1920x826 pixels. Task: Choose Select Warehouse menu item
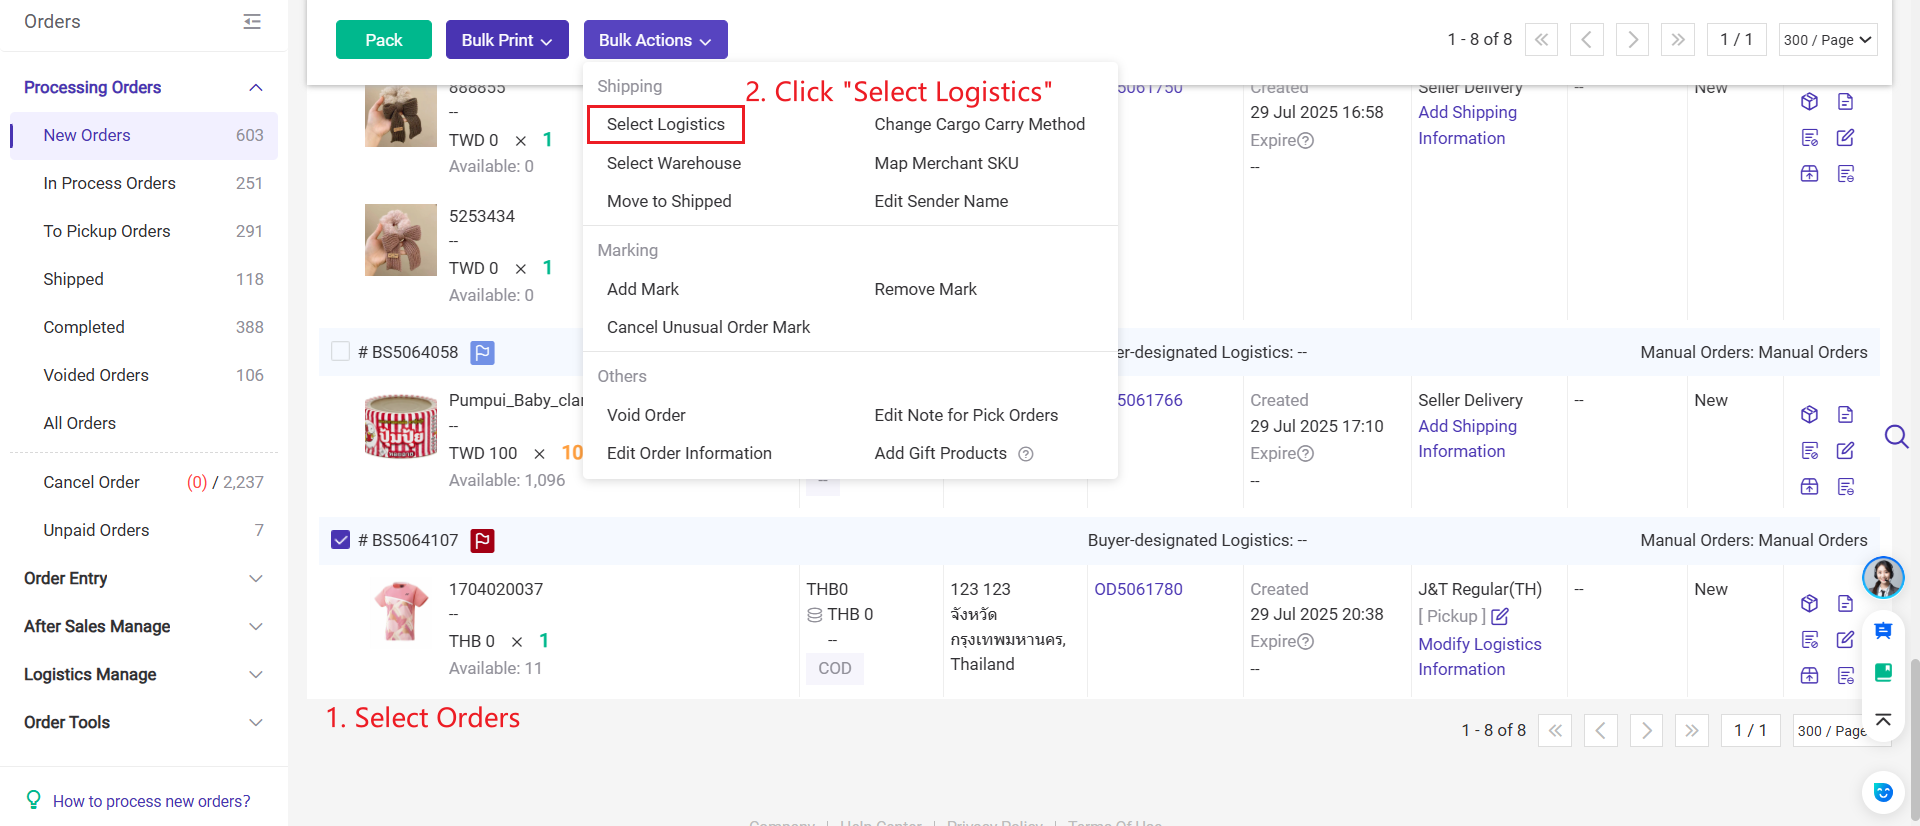[673, 163]
